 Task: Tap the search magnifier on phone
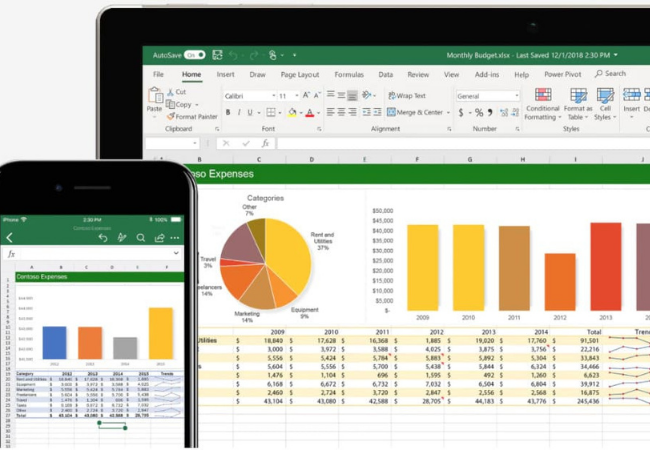[x=140, y=238]
